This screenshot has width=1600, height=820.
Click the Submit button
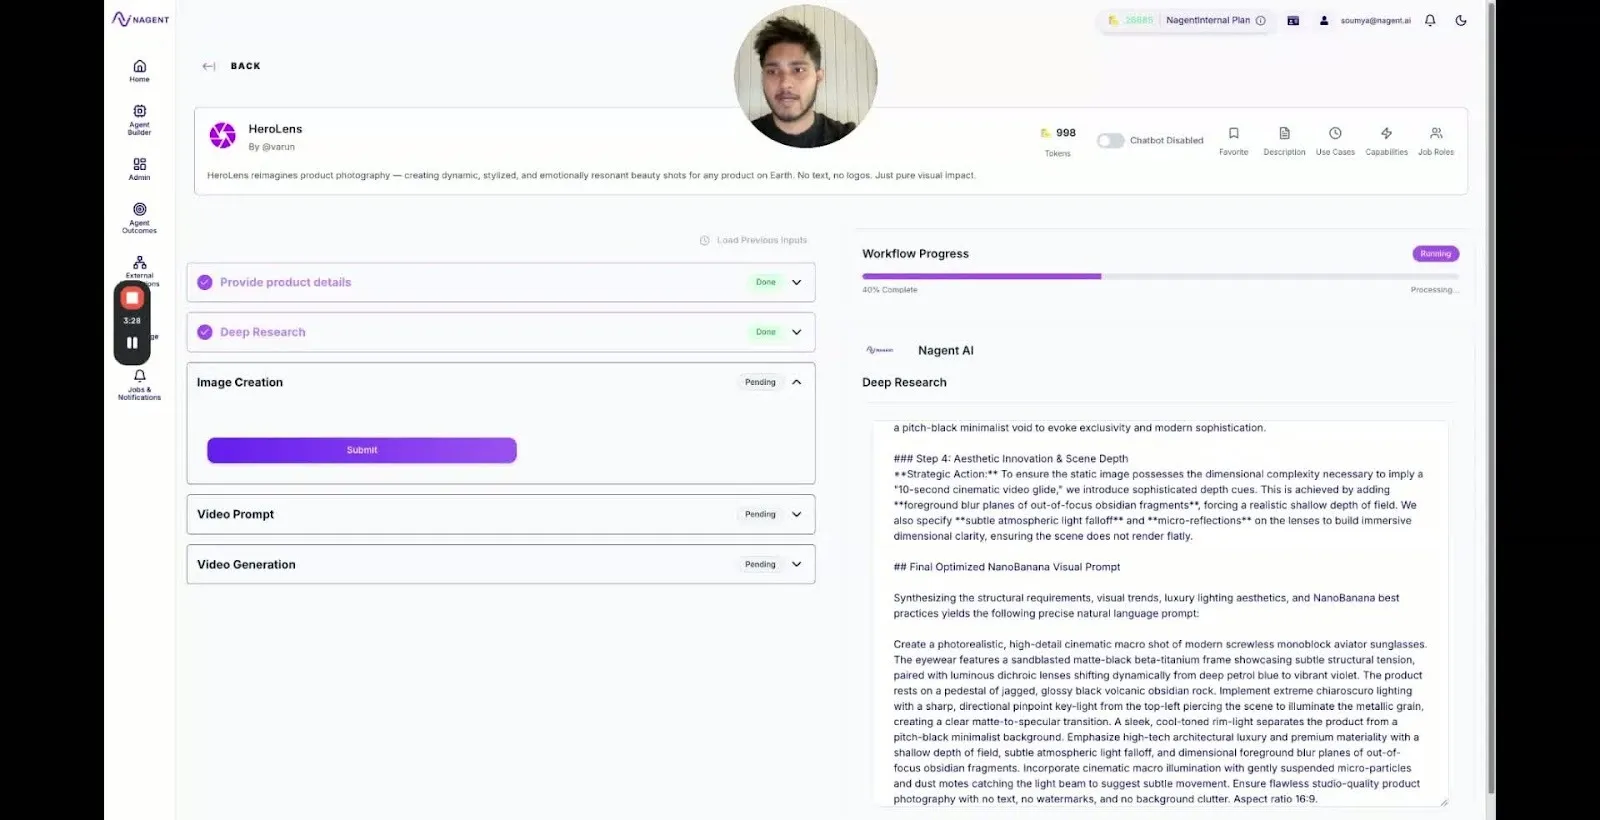tap(362, 450)
